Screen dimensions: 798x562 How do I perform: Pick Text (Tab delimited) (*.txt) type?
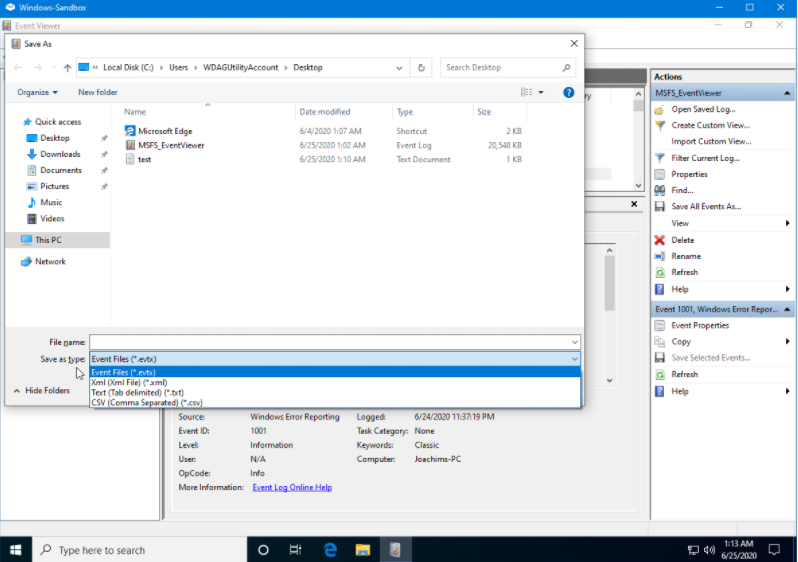(x=137, y=392)
